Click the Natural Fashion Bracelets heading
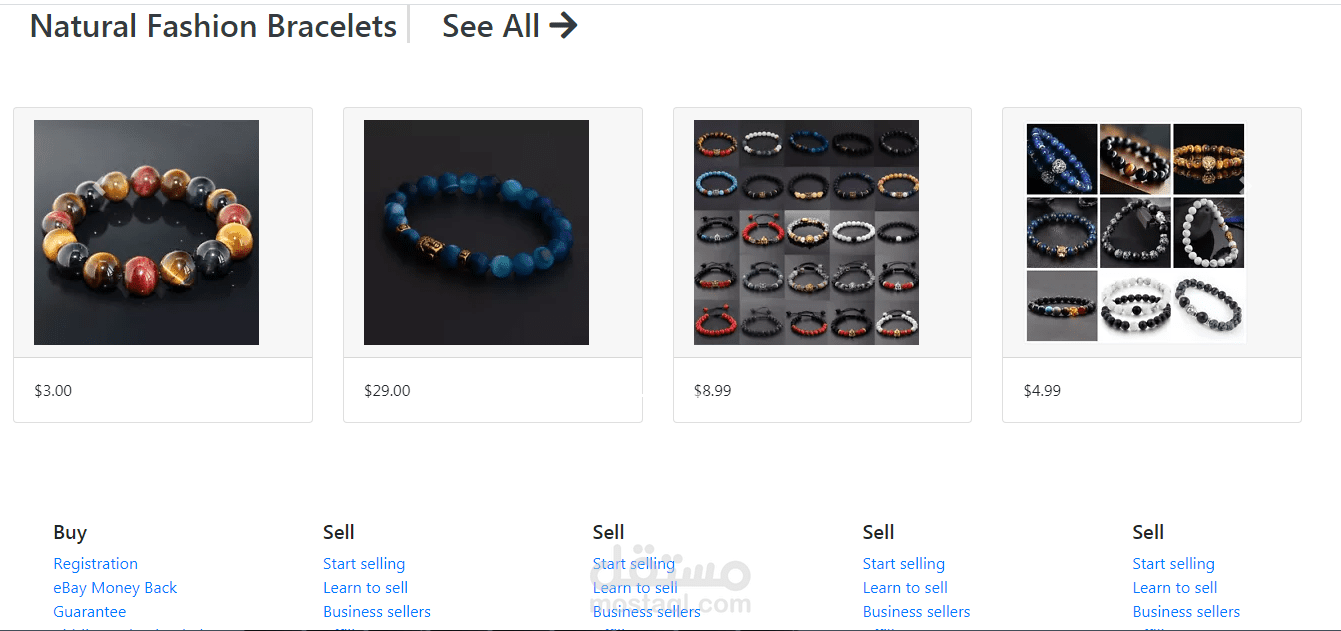The width and height of the screenshot is (1341, 631). tap(213, 26)
